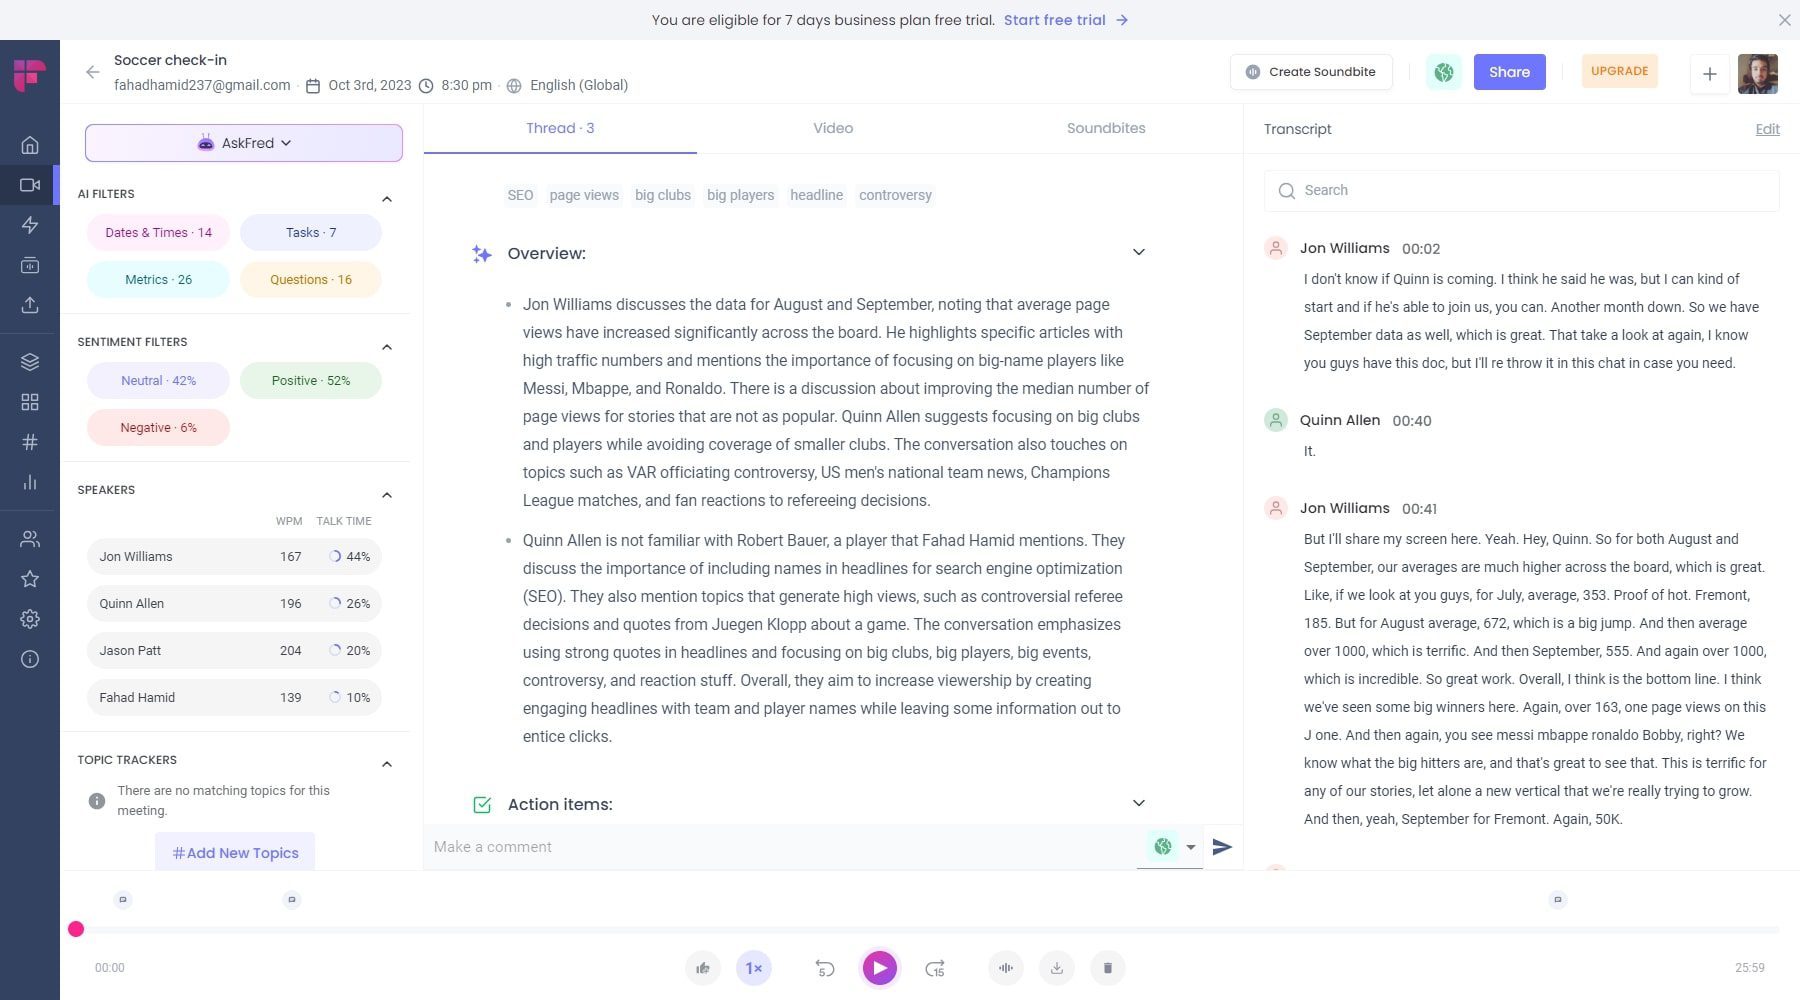Viewport: 1800px width, 1000px height.
Task: Skip forward 15 seconds in playback
Action: click(934, 968)
